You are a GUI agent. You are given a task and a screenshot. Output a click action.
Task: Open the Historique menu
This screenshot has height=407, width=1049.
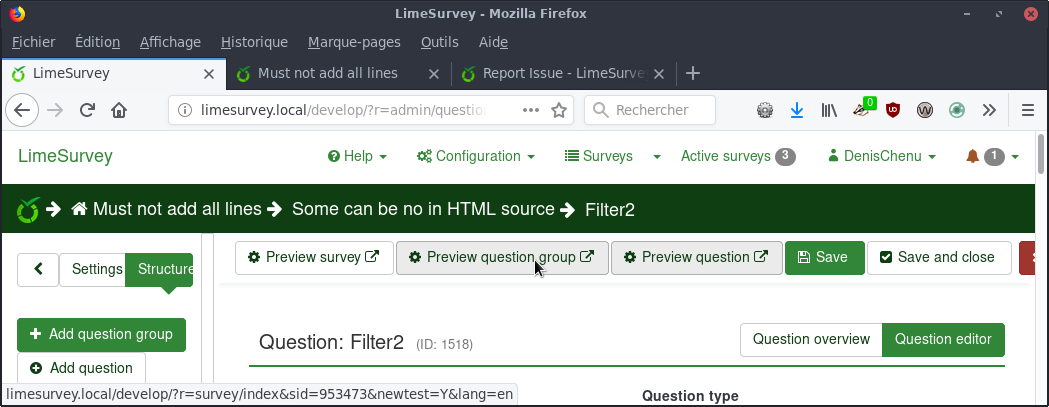(254, 42)
